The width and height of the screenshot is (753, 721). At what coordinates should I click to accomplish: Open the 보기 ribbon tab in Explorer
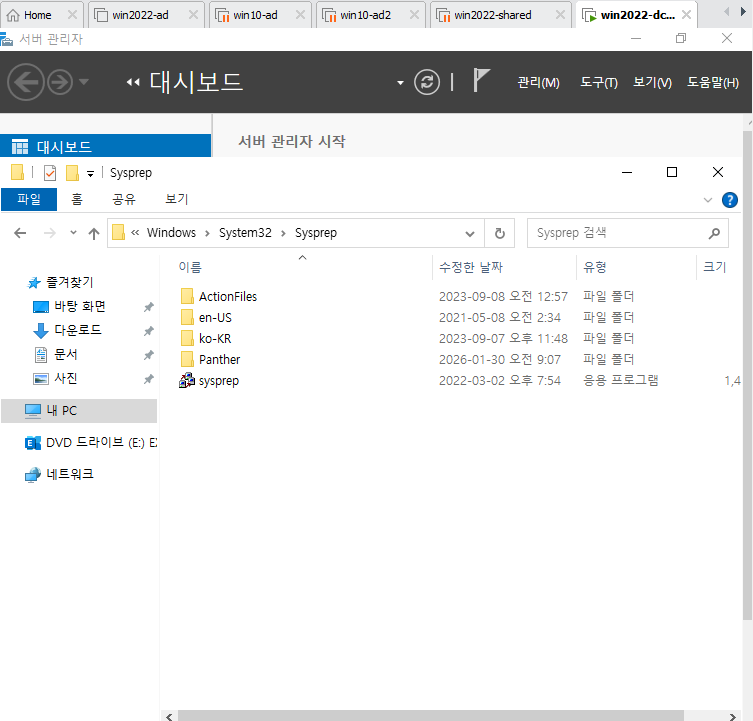(x=176, y=199)
